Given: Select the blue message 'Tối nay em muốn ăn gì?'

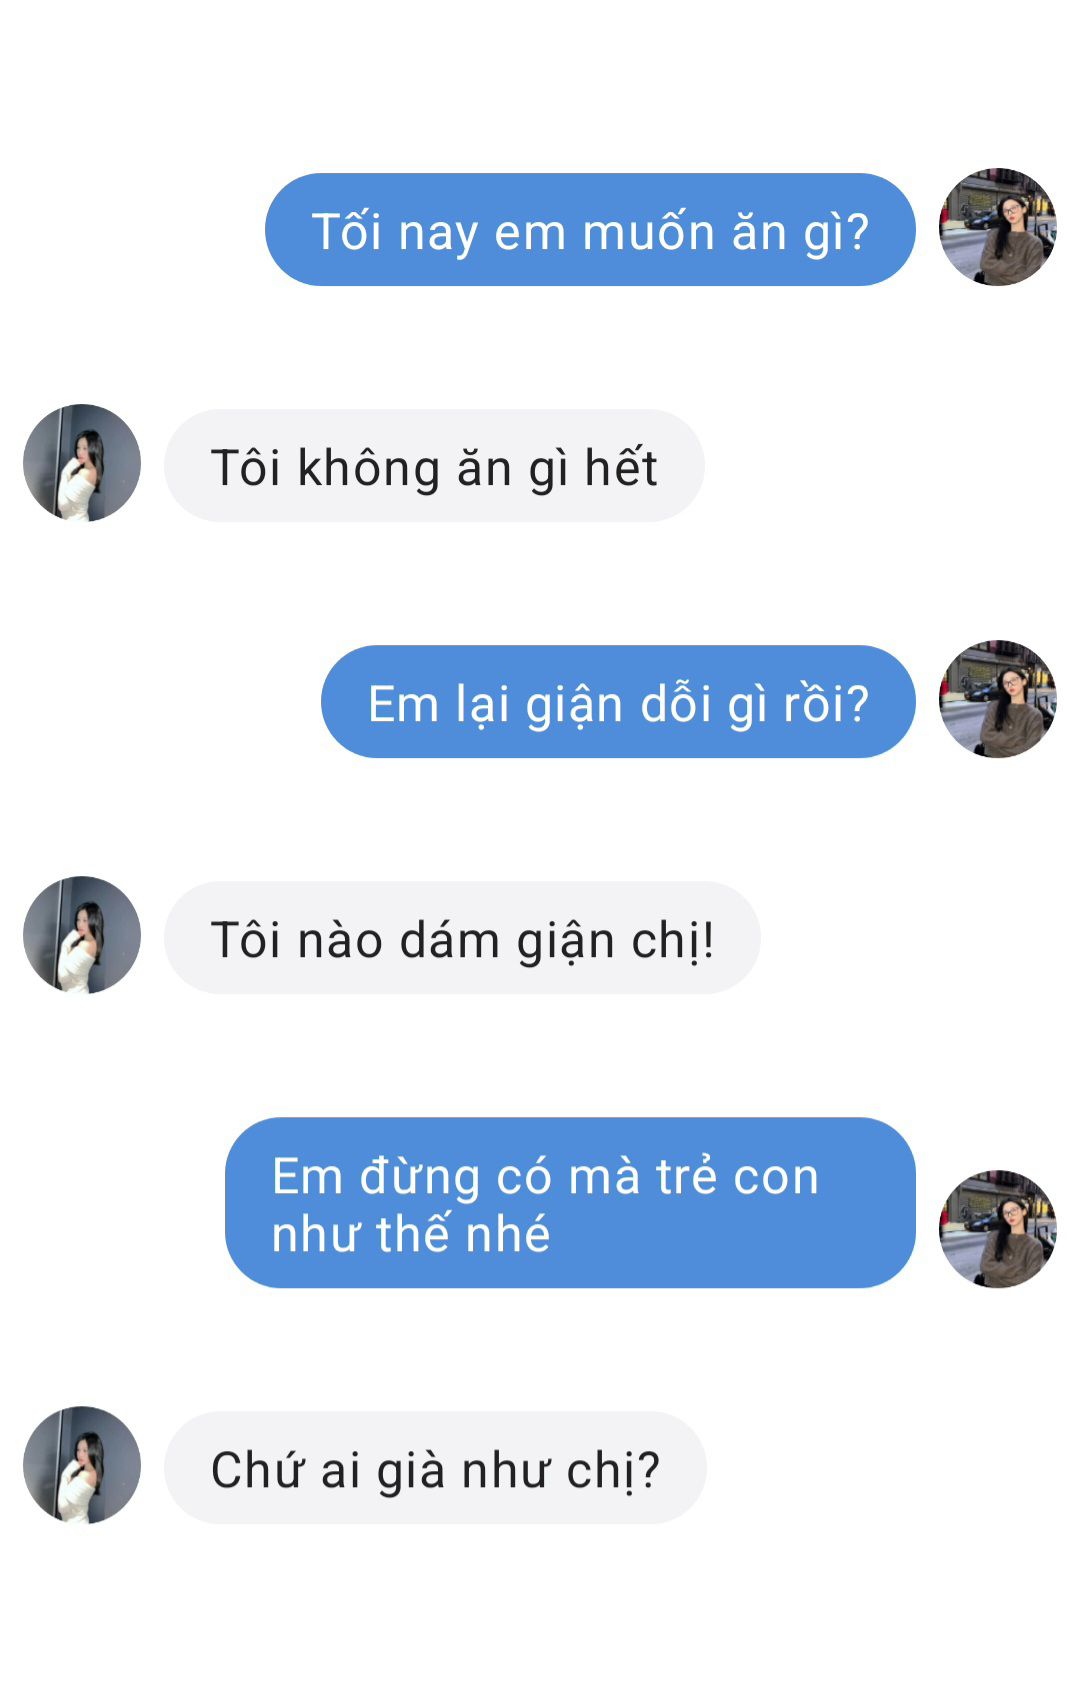Looking at the screenshot, I should click(590, 230).
